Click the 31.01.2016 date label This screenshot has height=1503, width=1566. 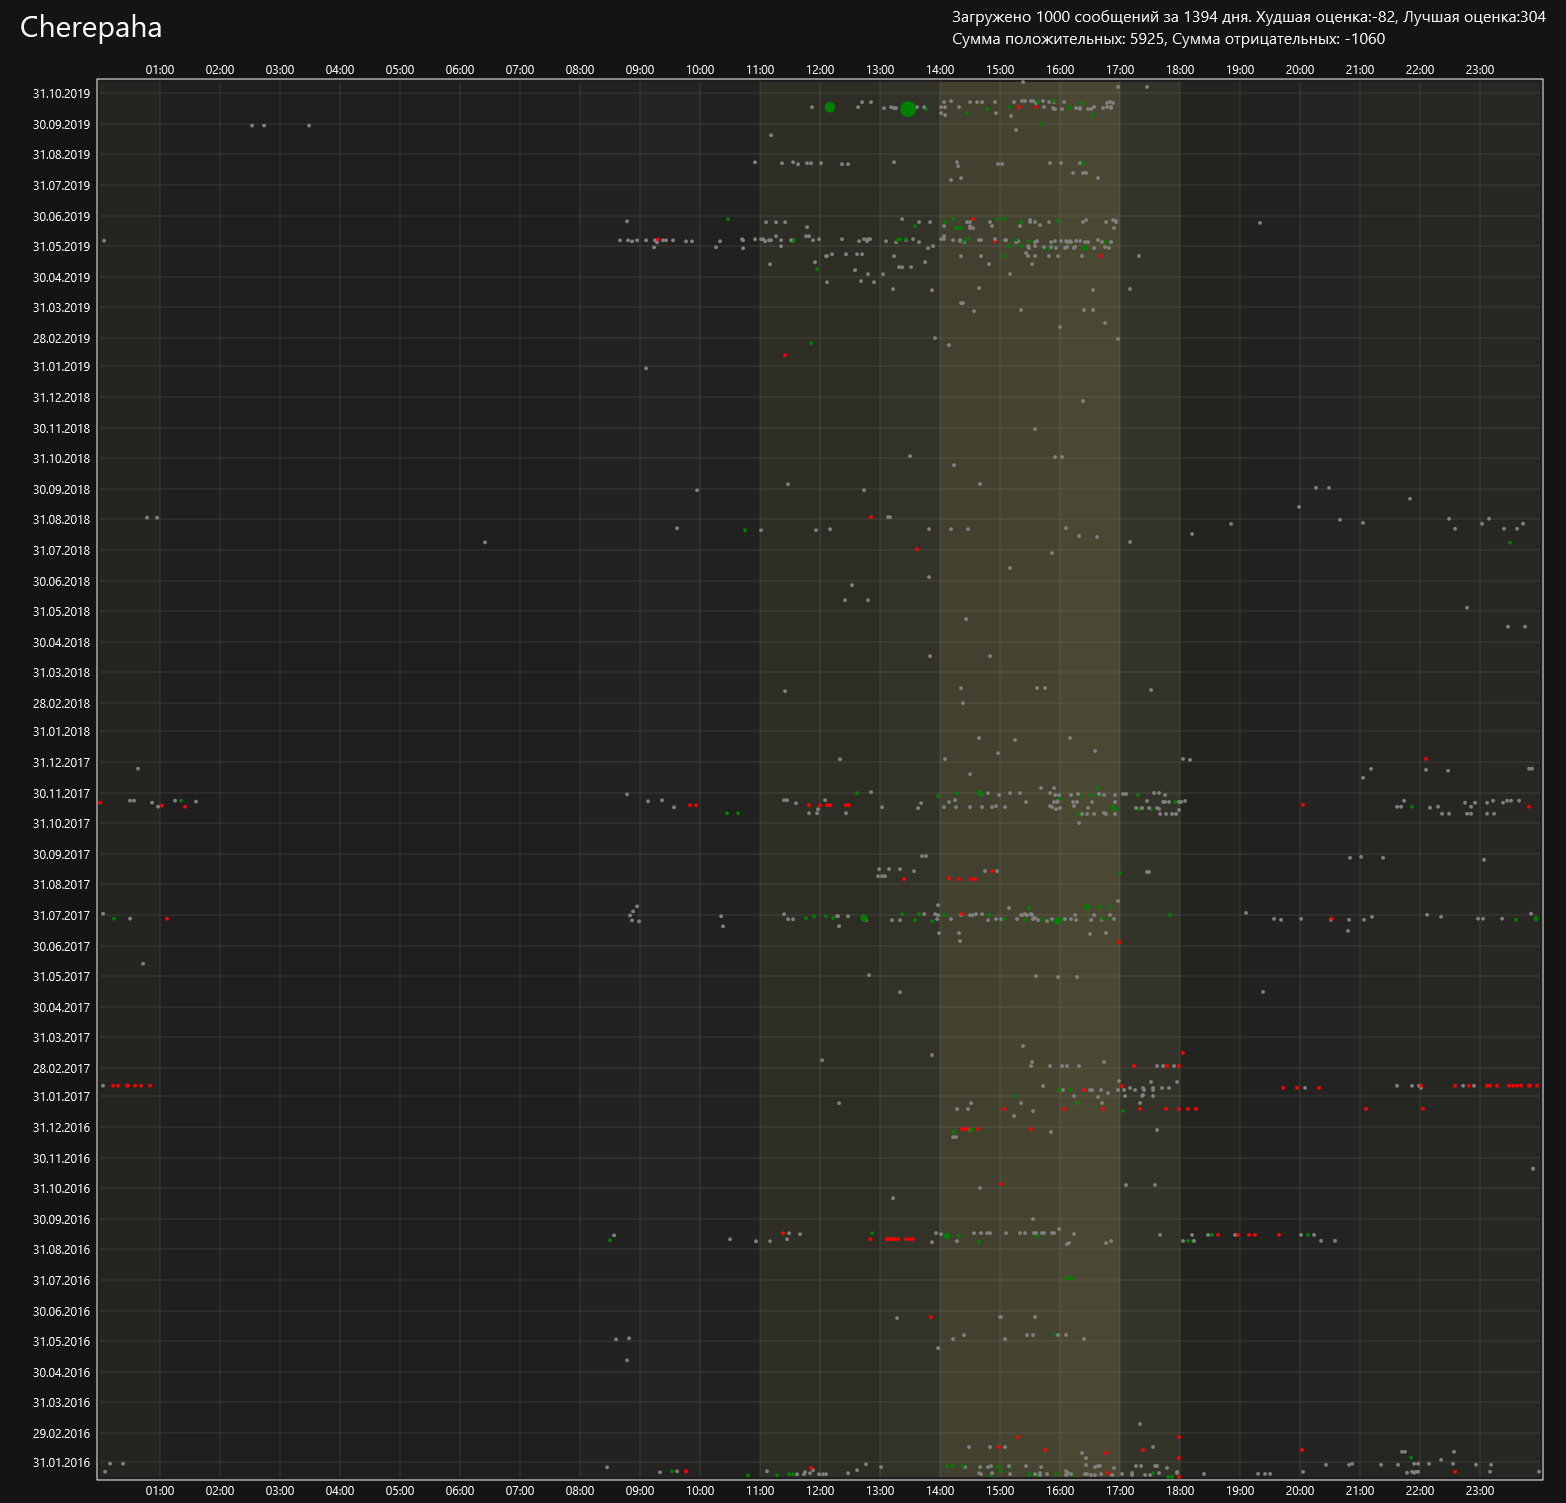click(x=61, y=1463)
